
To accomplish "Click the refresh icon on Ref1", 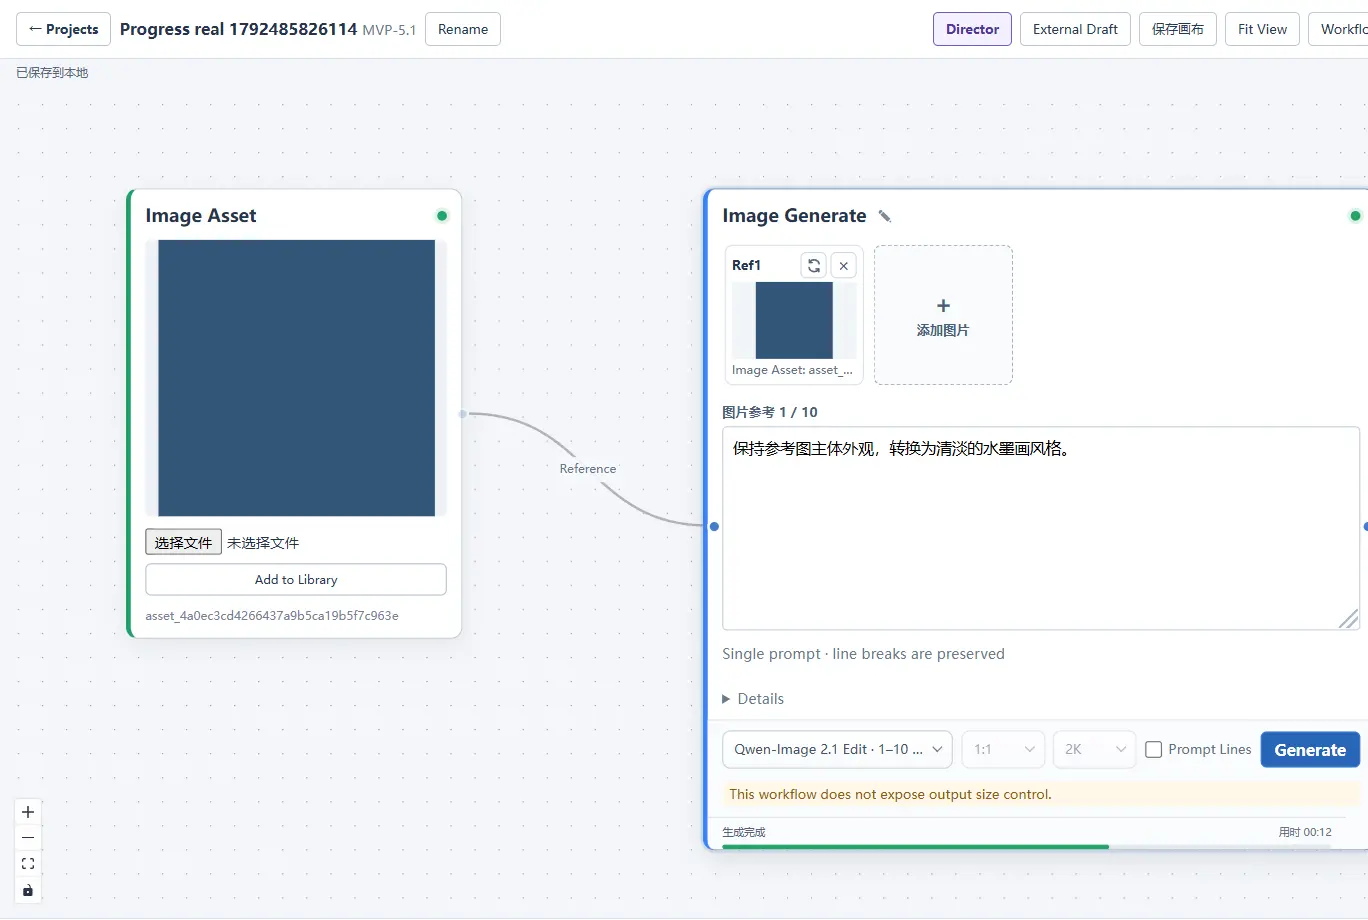I will point(814,265).
